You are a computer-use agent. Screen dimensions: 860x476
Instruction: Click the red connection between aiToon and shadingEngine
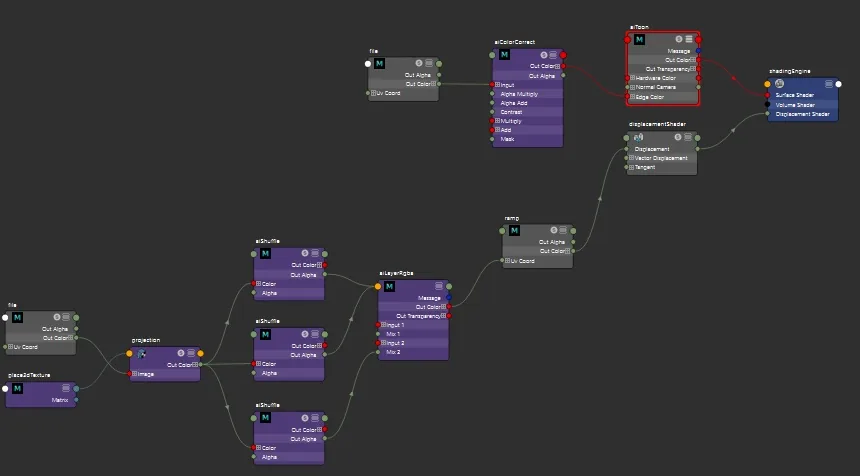pyautogui.click(x=733, y=78)
